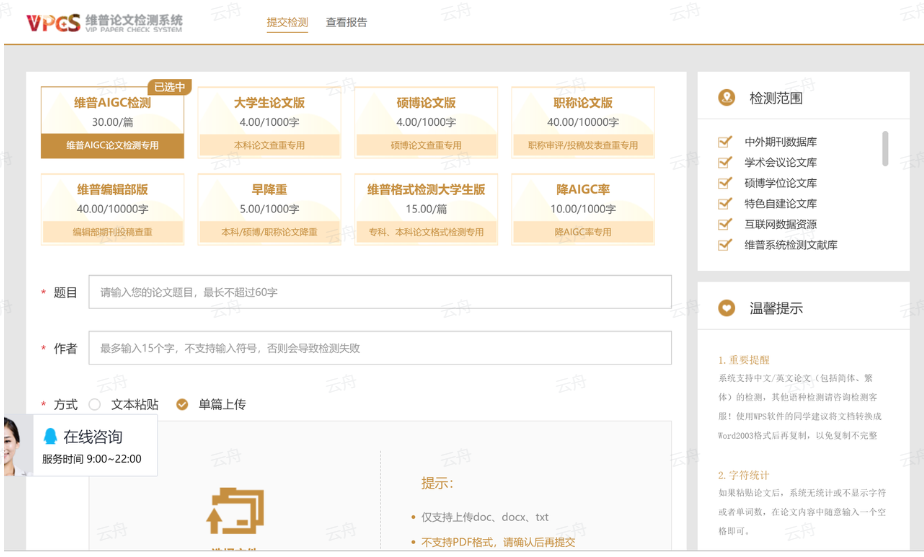Click the 温馨提示 heart icon
The height and width of the screenshot is (557, 924).
pyautogui.click(x=727, y=308)
